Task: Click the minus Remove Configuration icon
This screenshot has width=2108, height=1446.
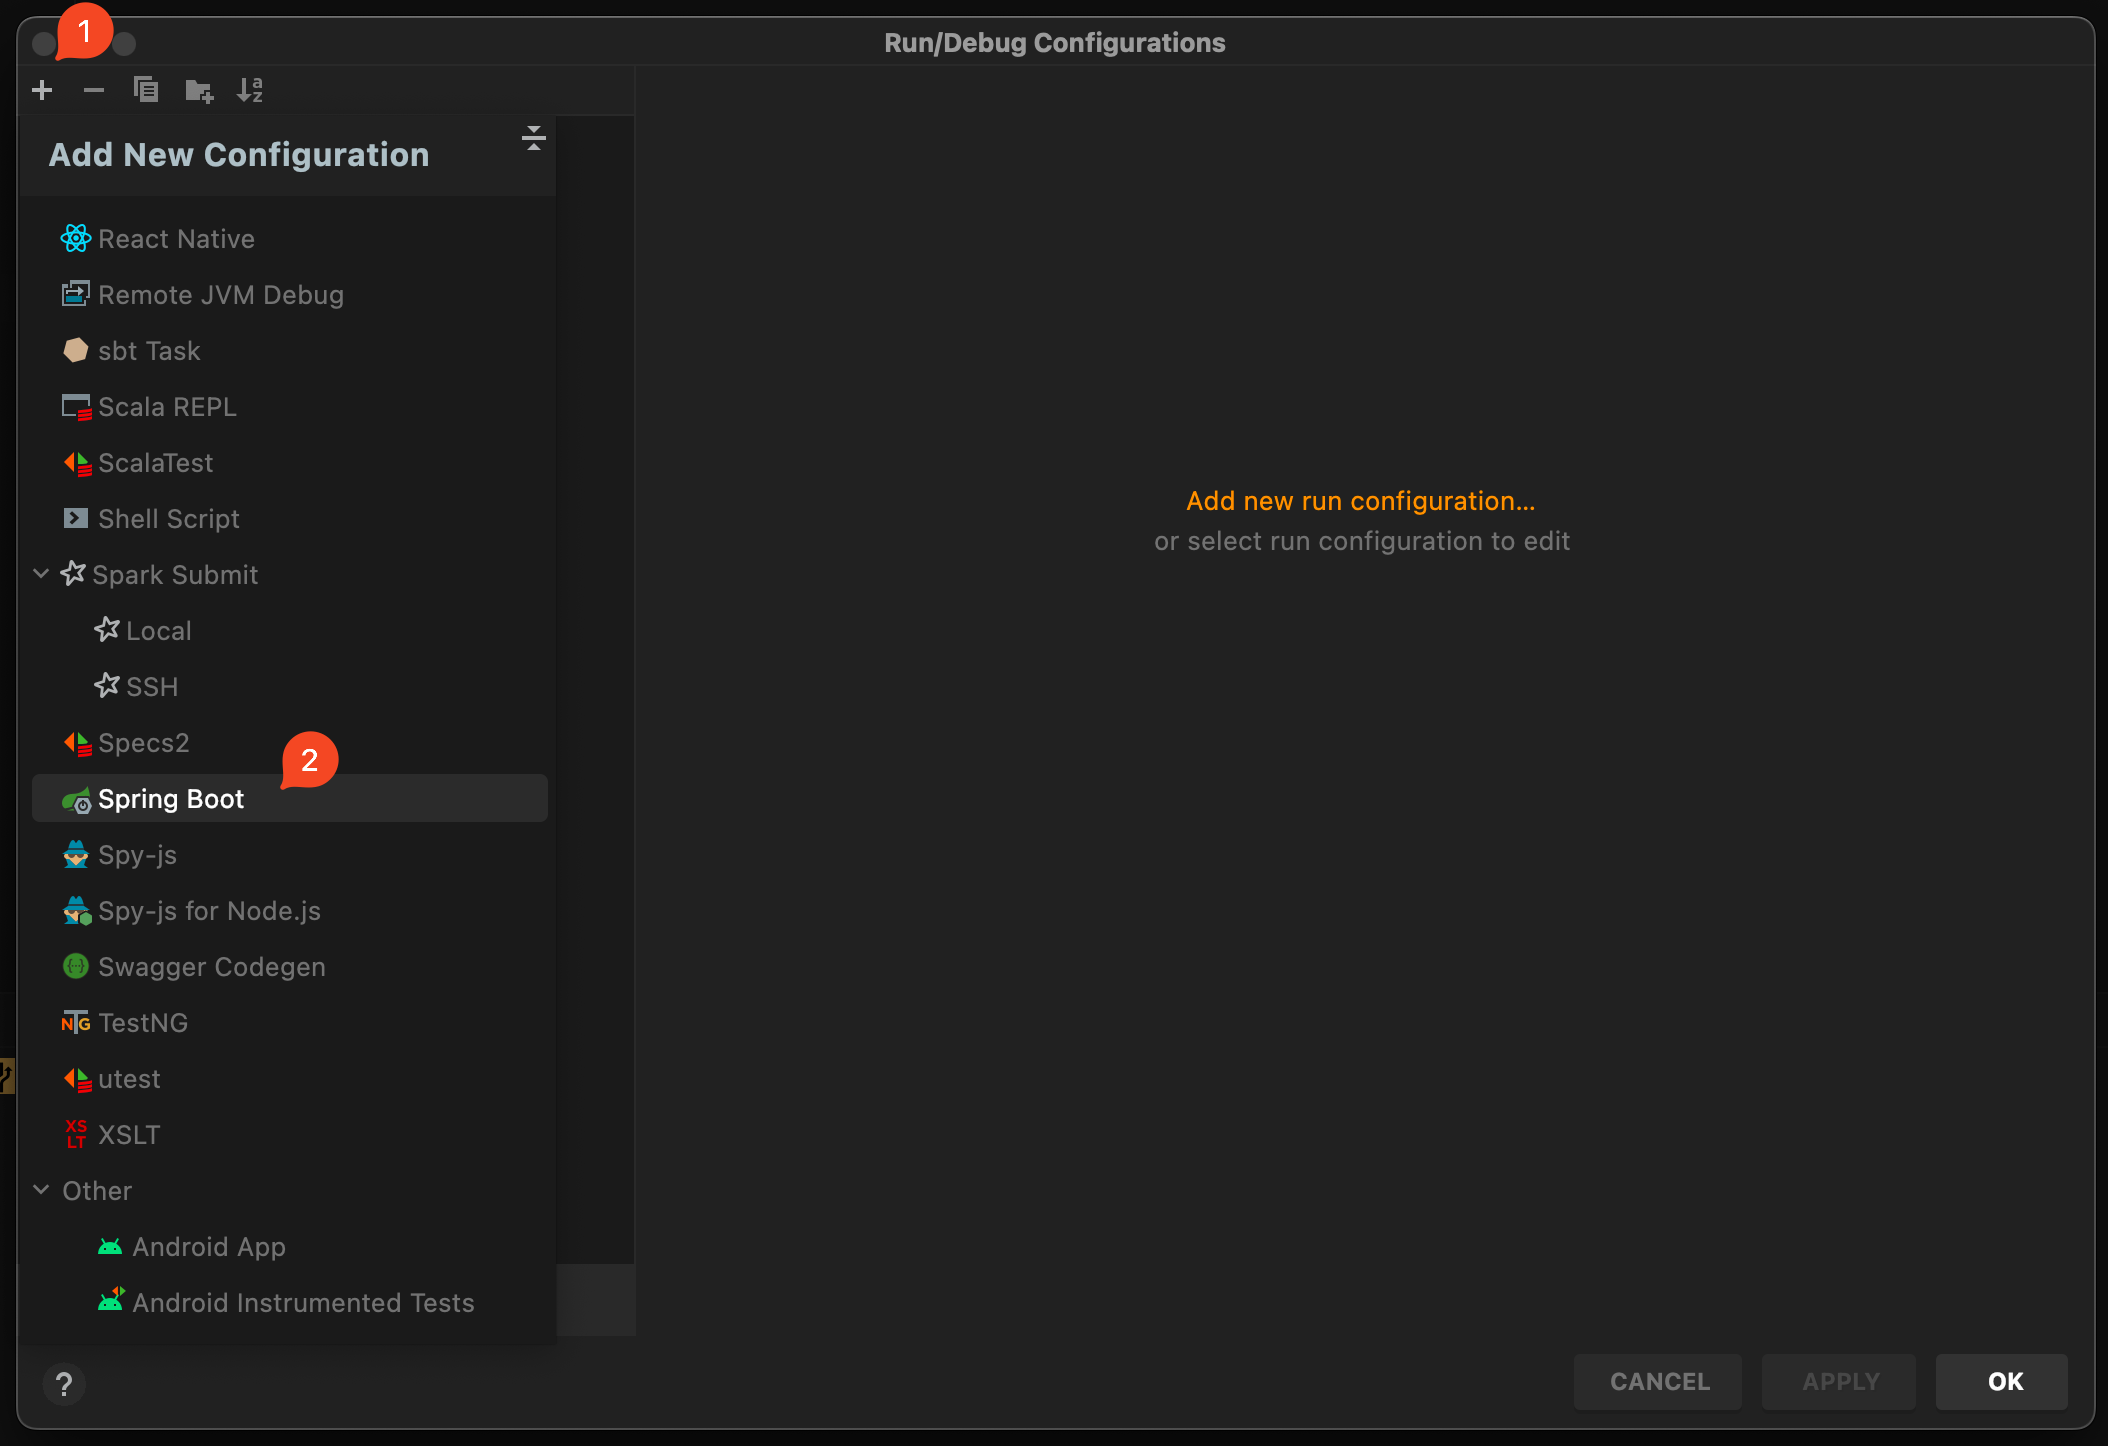Action: [94, 91]
